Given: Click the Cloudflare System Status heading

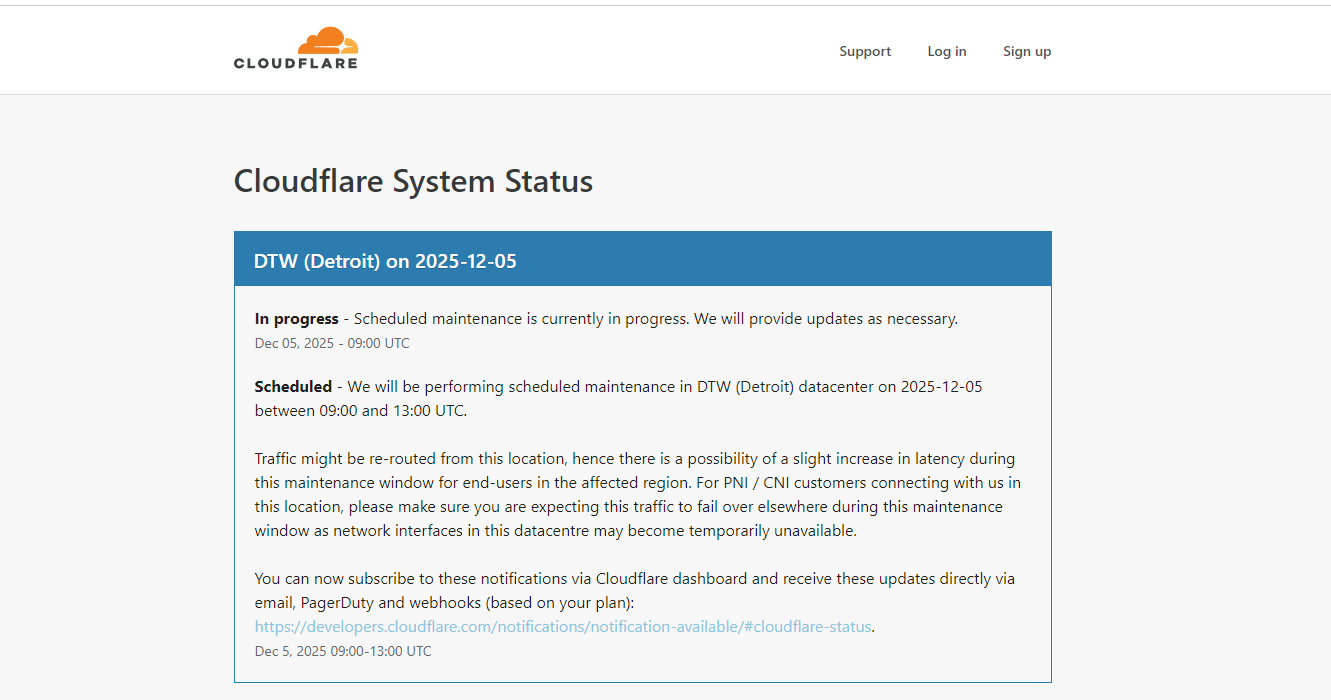Looking at the screenshot, I should (413, 181).
